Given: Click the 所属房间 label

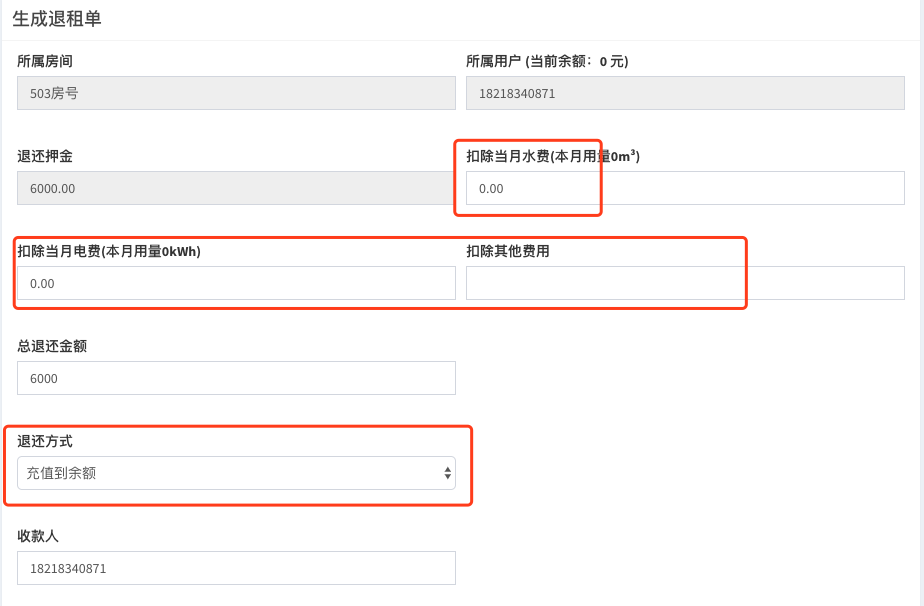Looking at the screenshot, I should click(45, 61).
